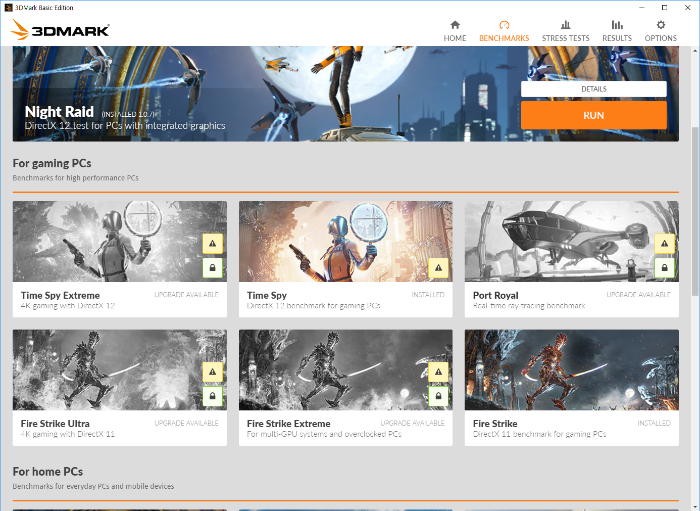Click the Fire Strike Ultra title
The width and height of the screenshot is (700, 511).
click(55, 424)
